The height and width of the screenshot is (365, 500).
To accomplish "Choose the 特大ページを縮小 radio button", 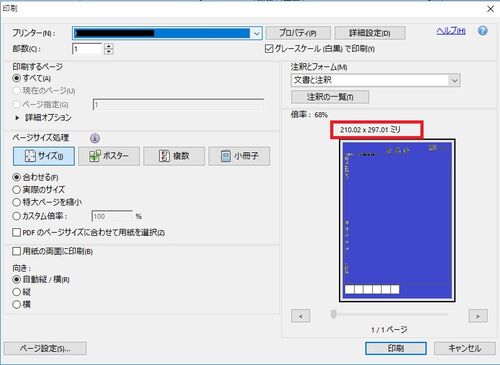I will (x=16, y=202).
